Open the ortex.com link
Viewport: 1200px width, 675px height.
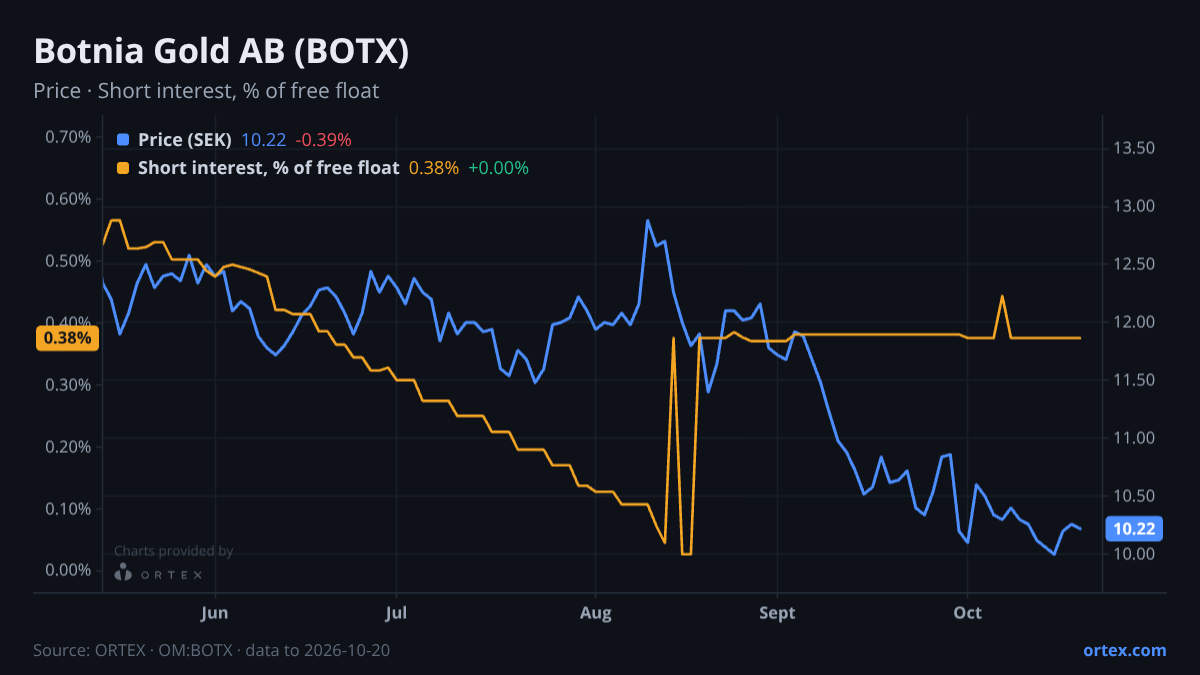pyautogui.click(x=1125, y=650)
